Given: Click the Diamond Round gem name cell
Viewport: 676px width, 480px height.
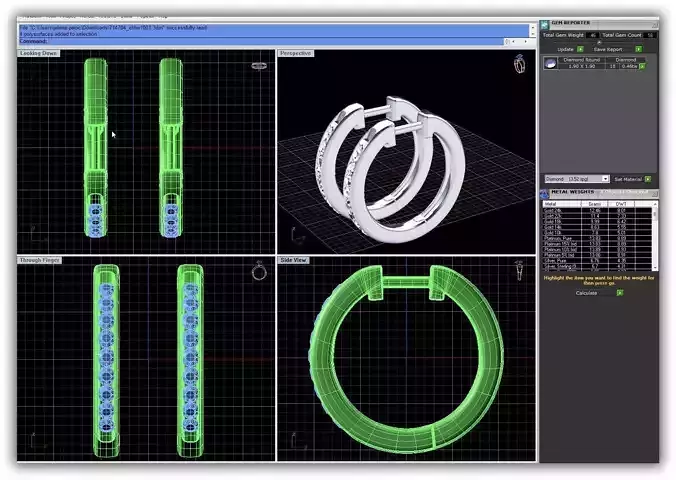Looking at the screenshot, I should click(582, 60).
